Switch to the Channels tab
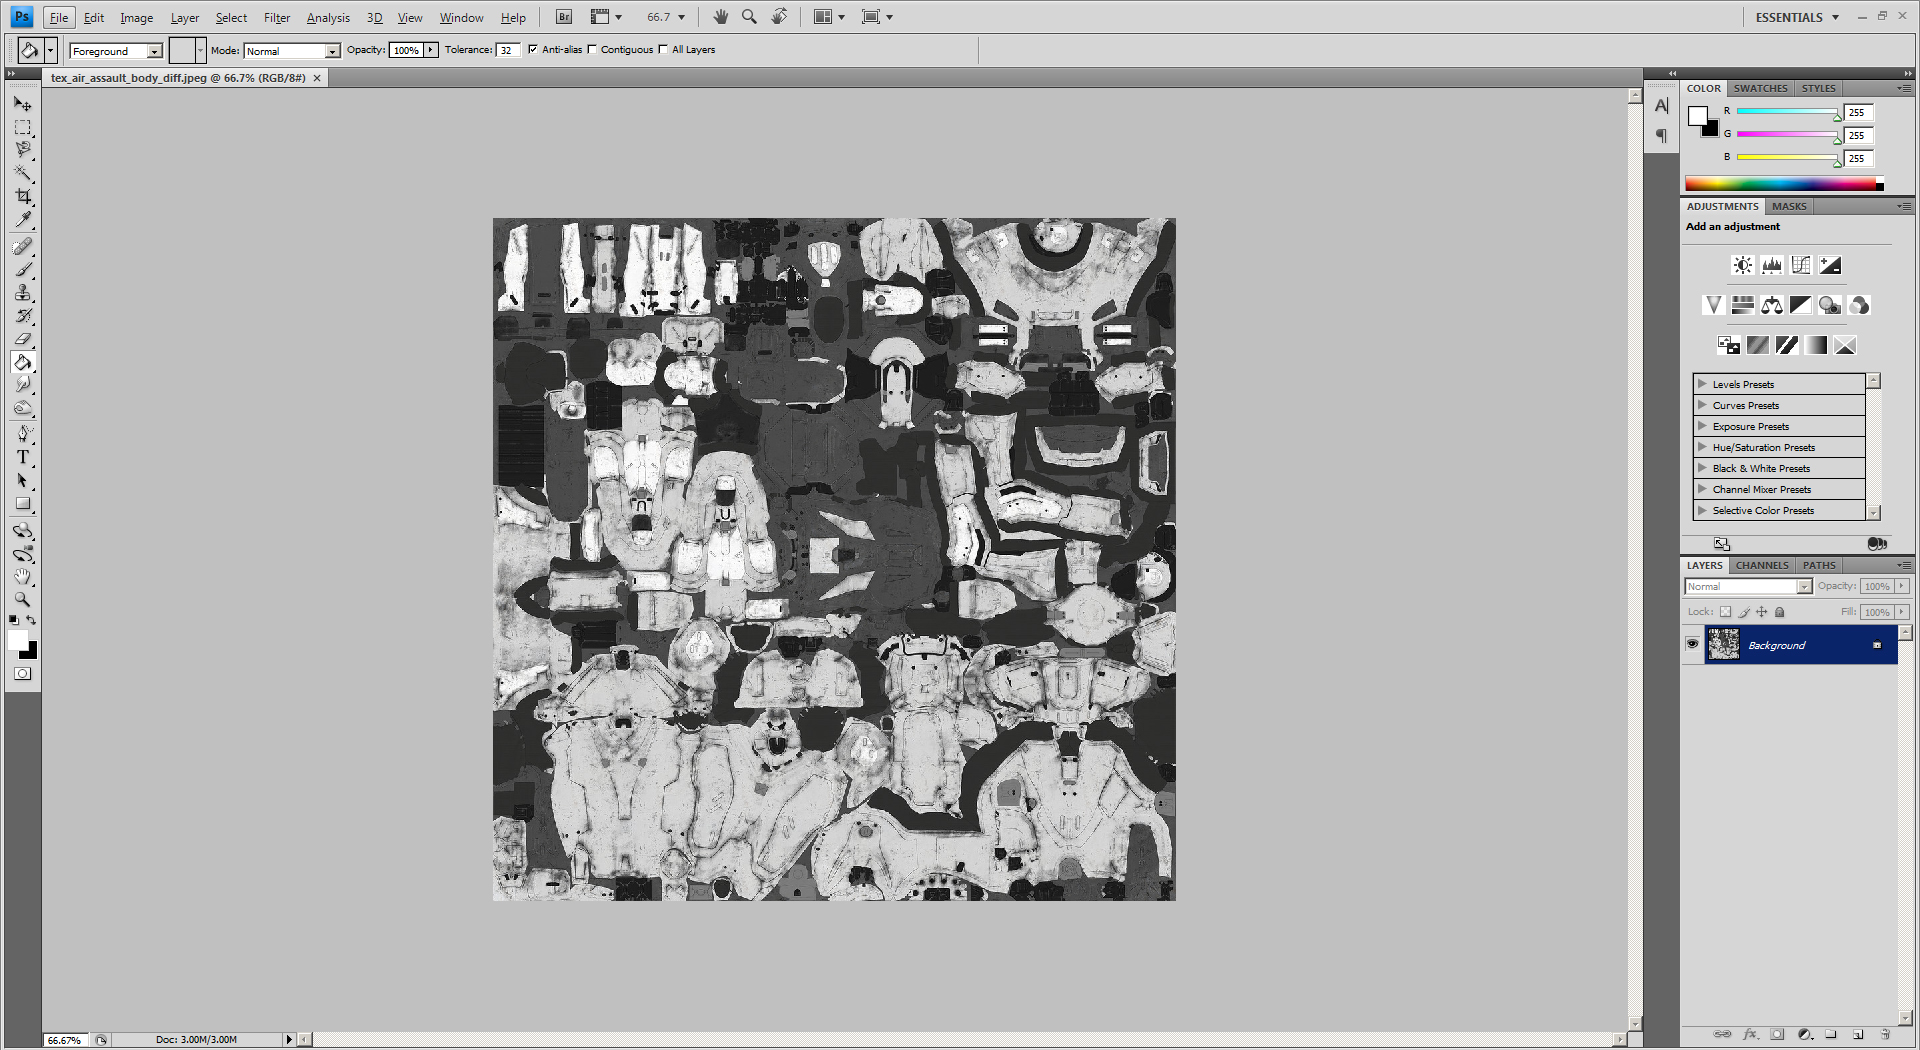Image resolution: width=1920 pixels, height=1050 pixels. [x=1762, y=565]
